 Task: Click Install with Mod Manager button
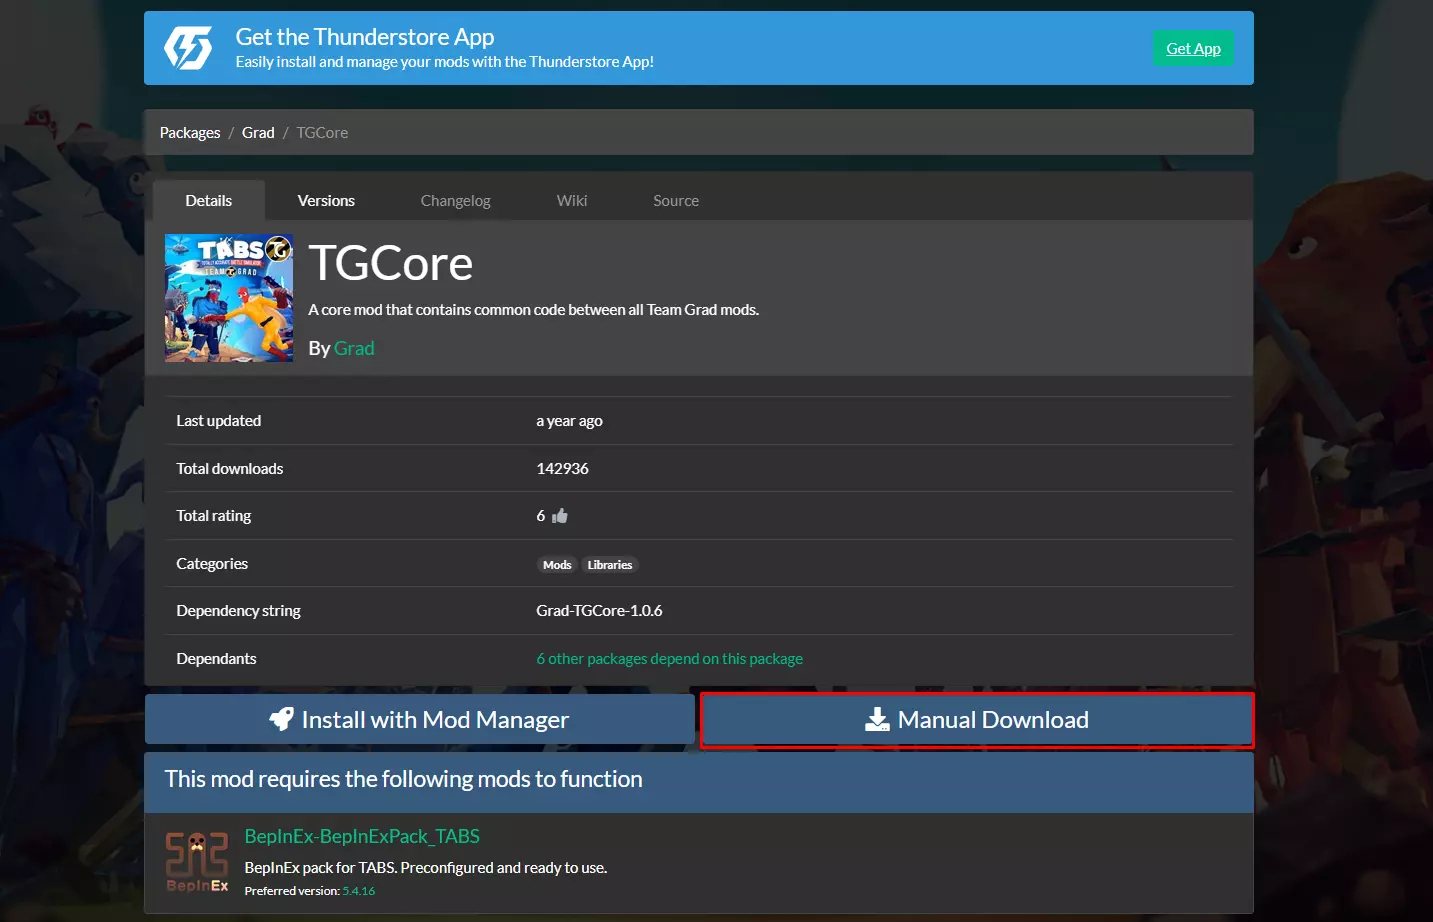[420, 720]
